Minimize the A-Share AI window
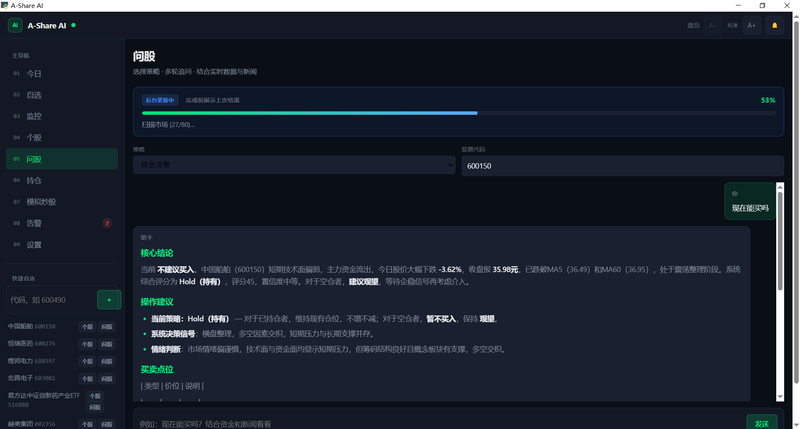This screenshot has height=429, width=800. coord(738,5)
